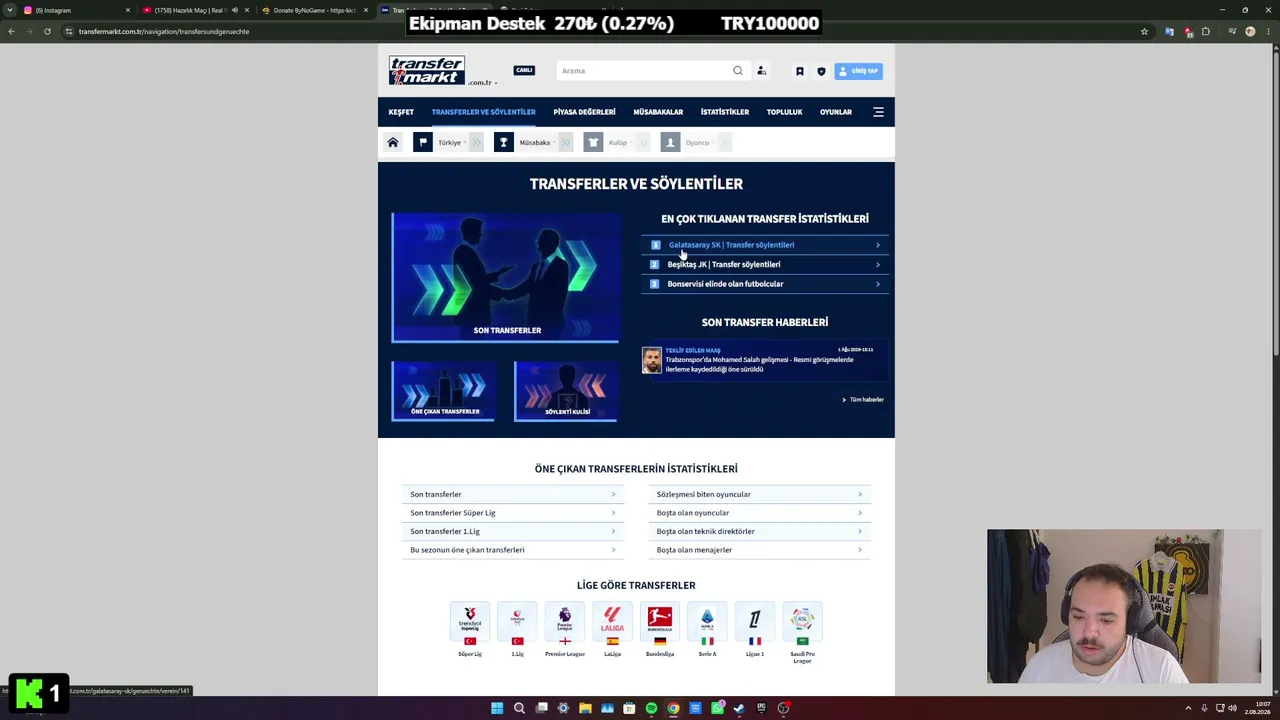The height and width of the screenshot is (720, 1280).
Task: Open the ÖNE ÇIKAN TRANSFERLER thumbnail
Action: click(x=443, y=391)
